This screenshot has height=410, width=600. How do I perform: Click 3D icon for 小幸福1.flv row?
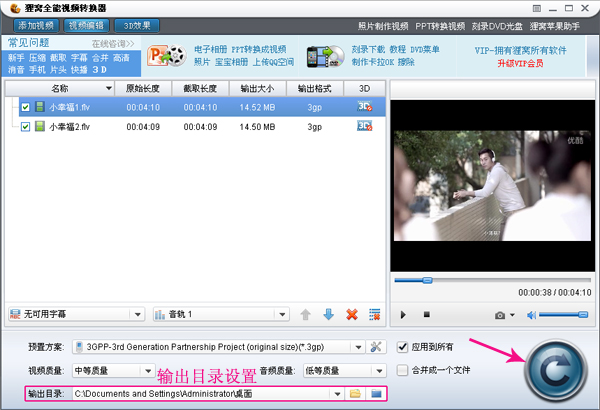[x=364, y=107]
